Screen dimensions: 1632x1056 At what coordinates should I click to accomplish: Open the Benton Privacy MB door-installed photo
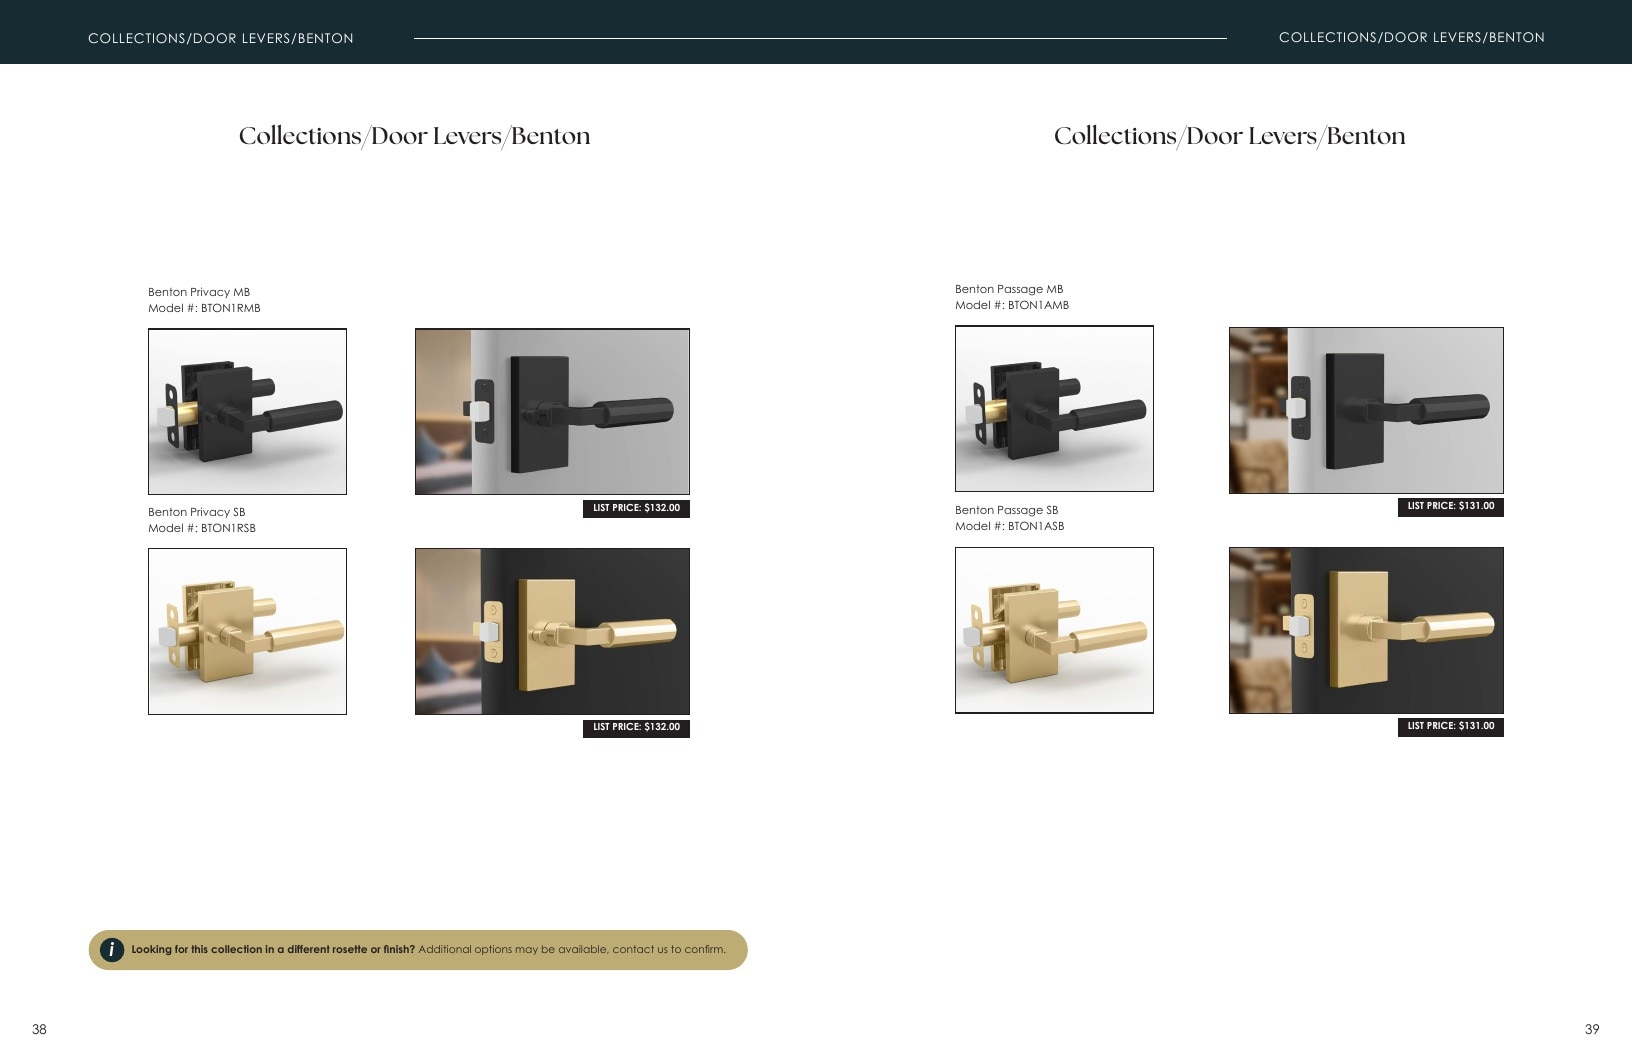pos(552,411)
